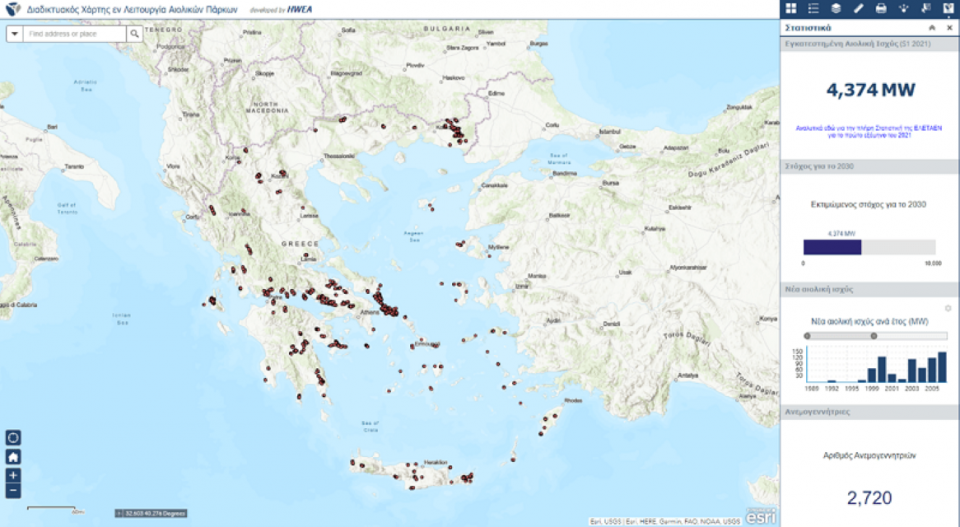
Task: Close the Στατιστικά panel
Action: pyautogui.click(x=949, y=28)
